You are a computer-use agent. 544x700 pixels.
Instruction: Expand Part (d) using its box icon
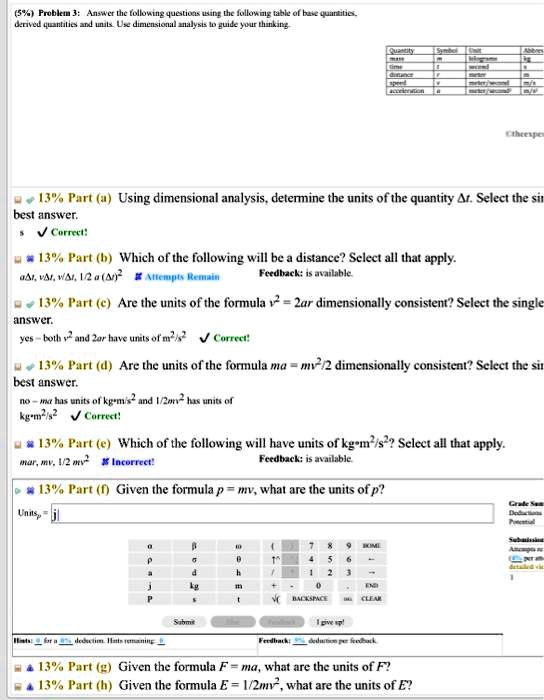(18, 367)
